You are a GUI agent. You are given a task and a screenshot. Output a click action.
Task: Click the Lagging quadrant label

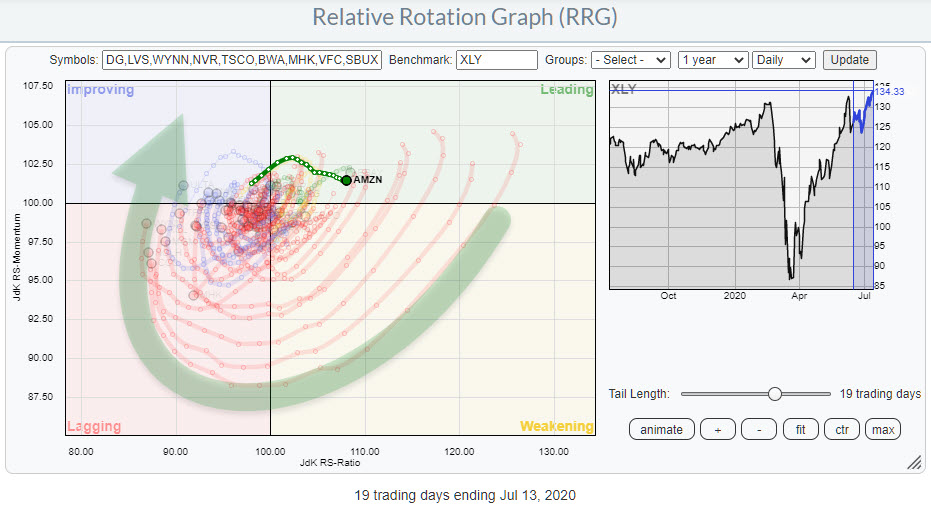click(94, 427)
